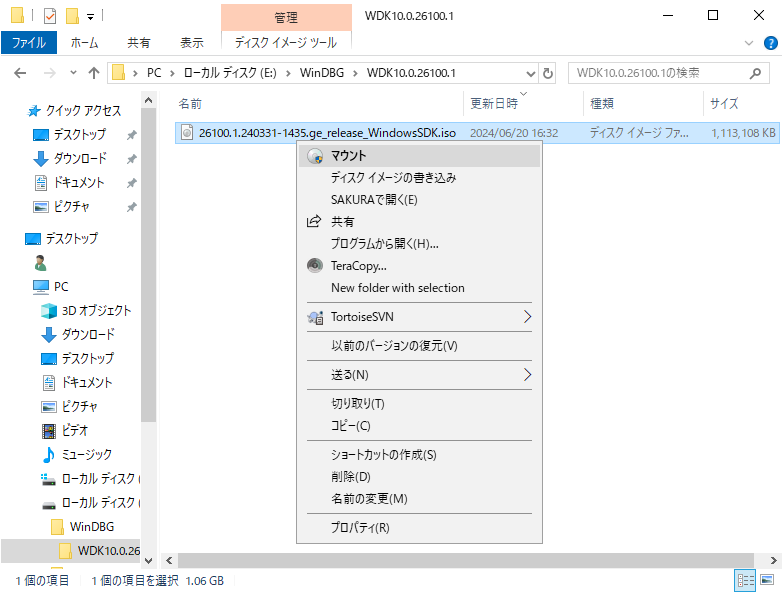Select WDK10.0.26 folder in tree

click(99, 551)
